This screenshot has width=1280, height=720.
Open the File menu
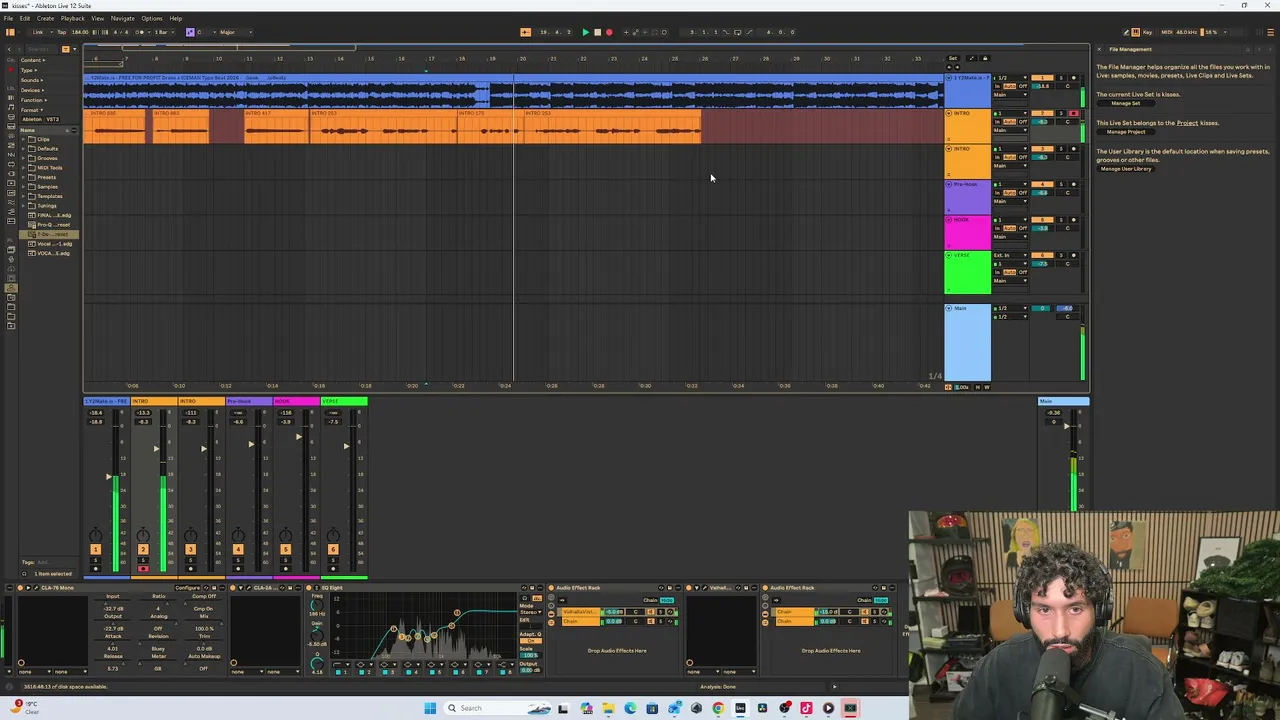(8, 18)
